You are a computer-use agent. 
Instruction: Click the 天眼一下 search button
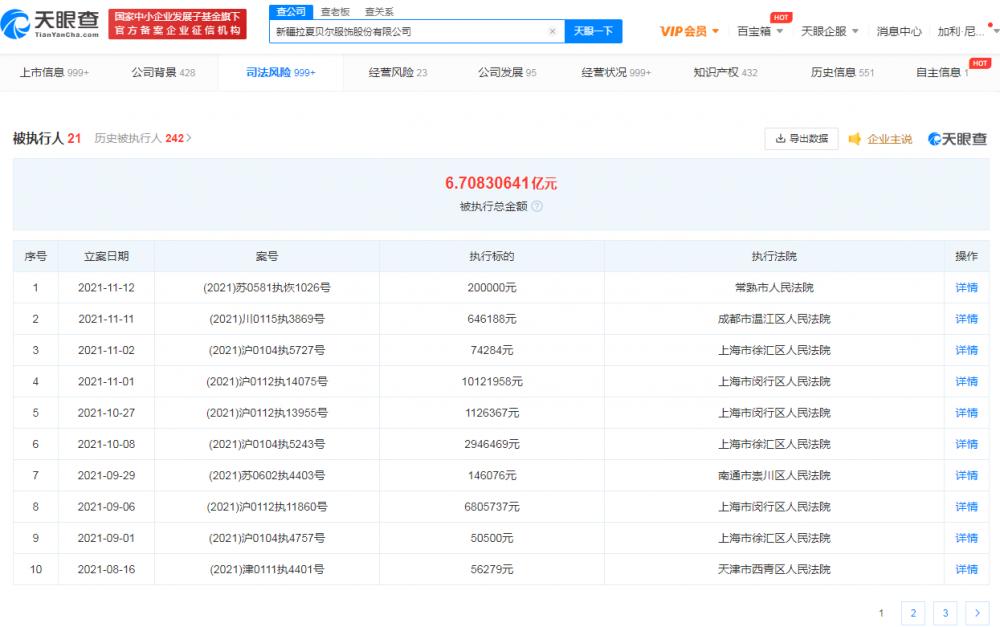594,31
